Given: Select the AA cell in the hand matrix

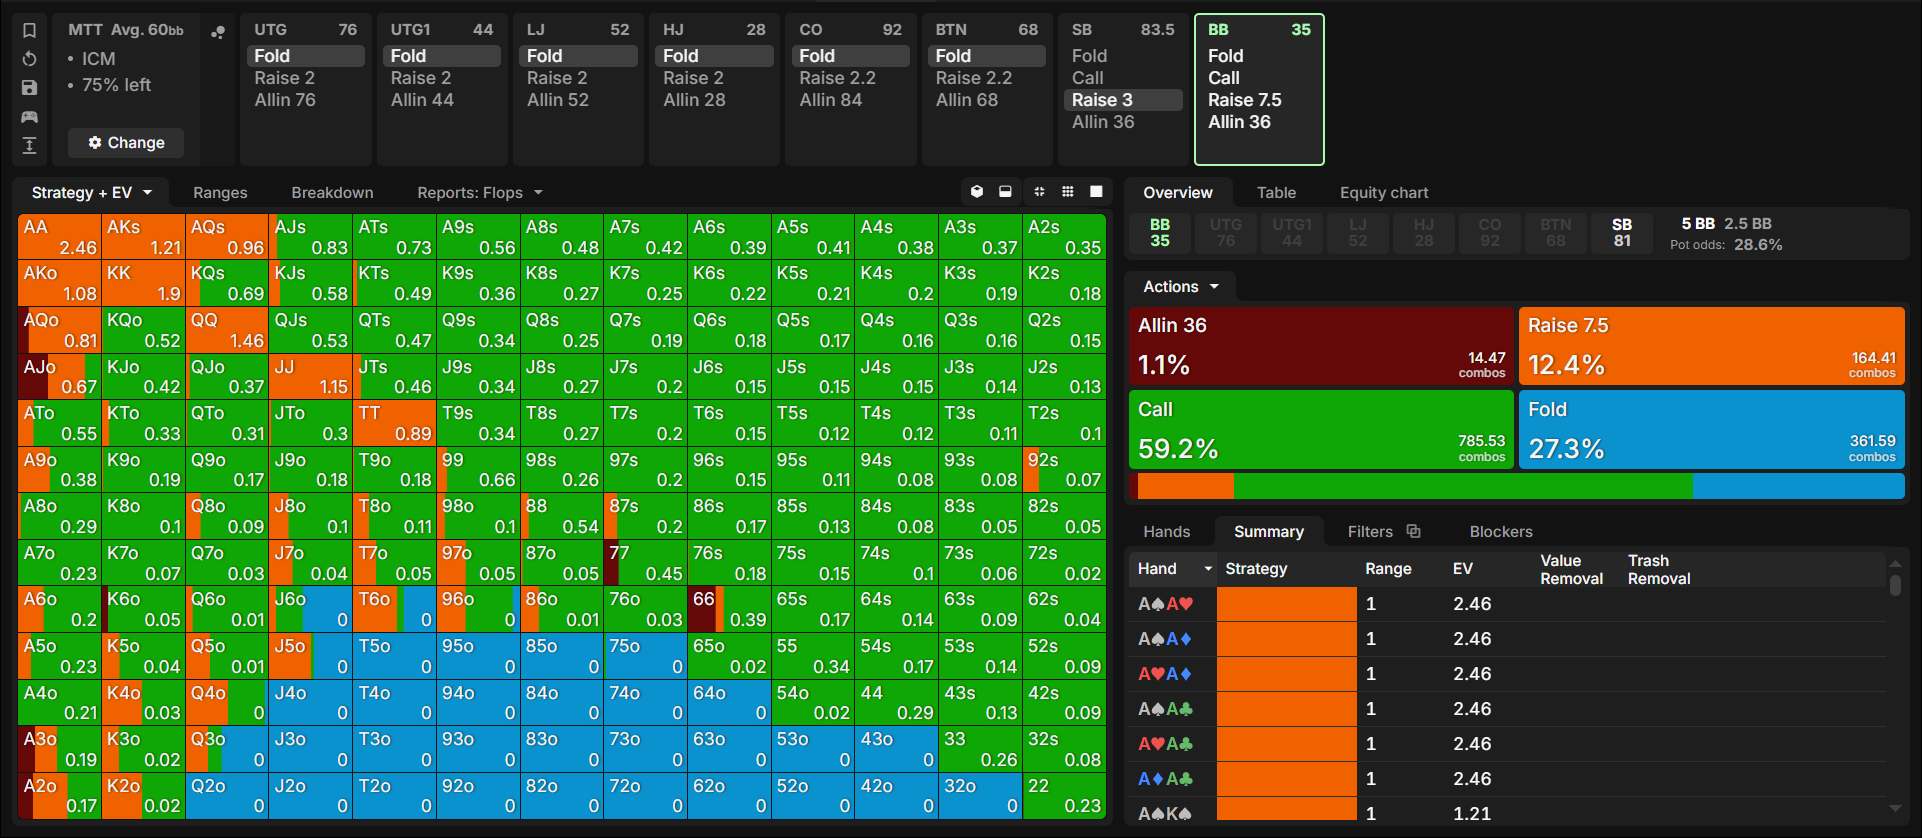Looking at the screenshot, I should 60,237.
